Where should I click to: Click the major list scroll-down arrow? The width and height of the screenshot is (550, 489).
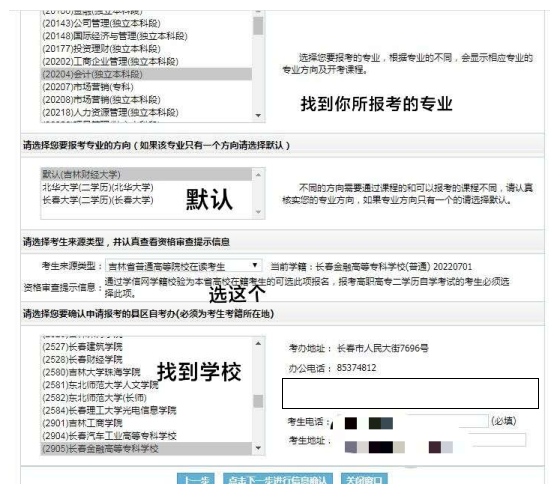[258, 115]
